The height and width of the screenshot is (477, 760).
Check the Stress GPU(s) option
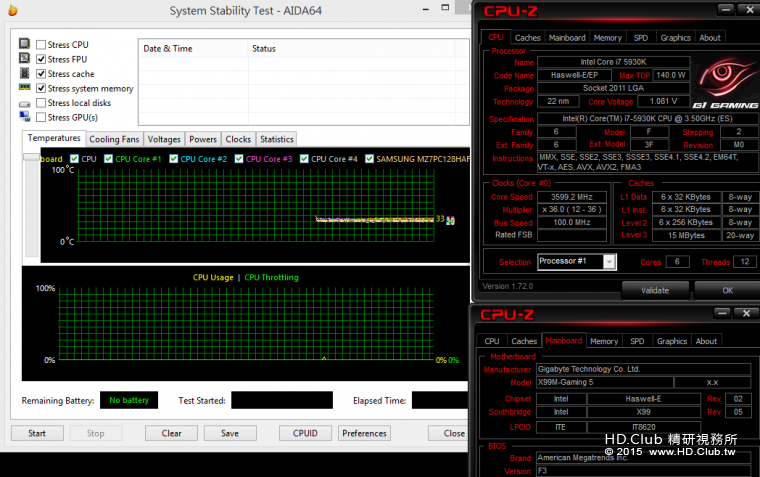[41, 117]
